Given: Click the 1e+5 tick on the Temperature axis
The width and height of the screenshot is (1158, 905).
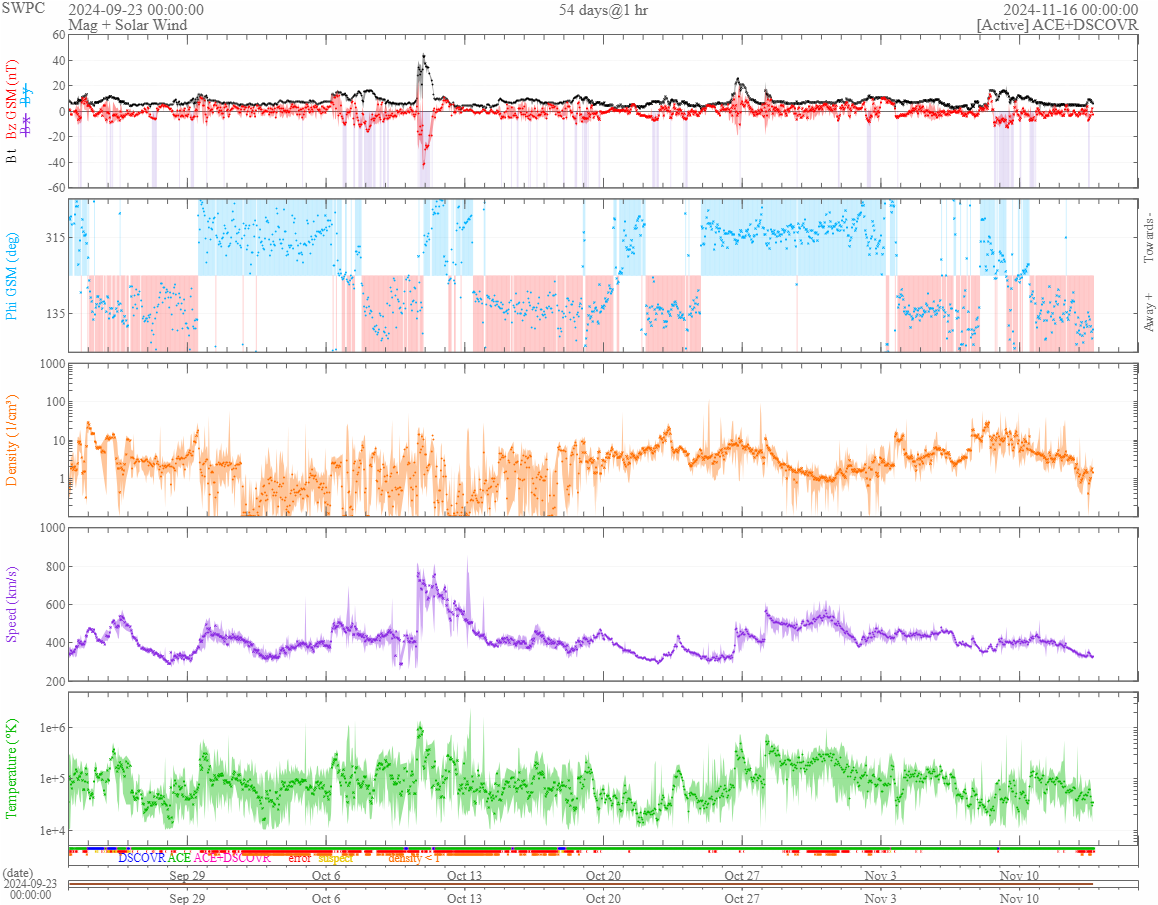Looking at the screenshot, I should click(52, 779).
